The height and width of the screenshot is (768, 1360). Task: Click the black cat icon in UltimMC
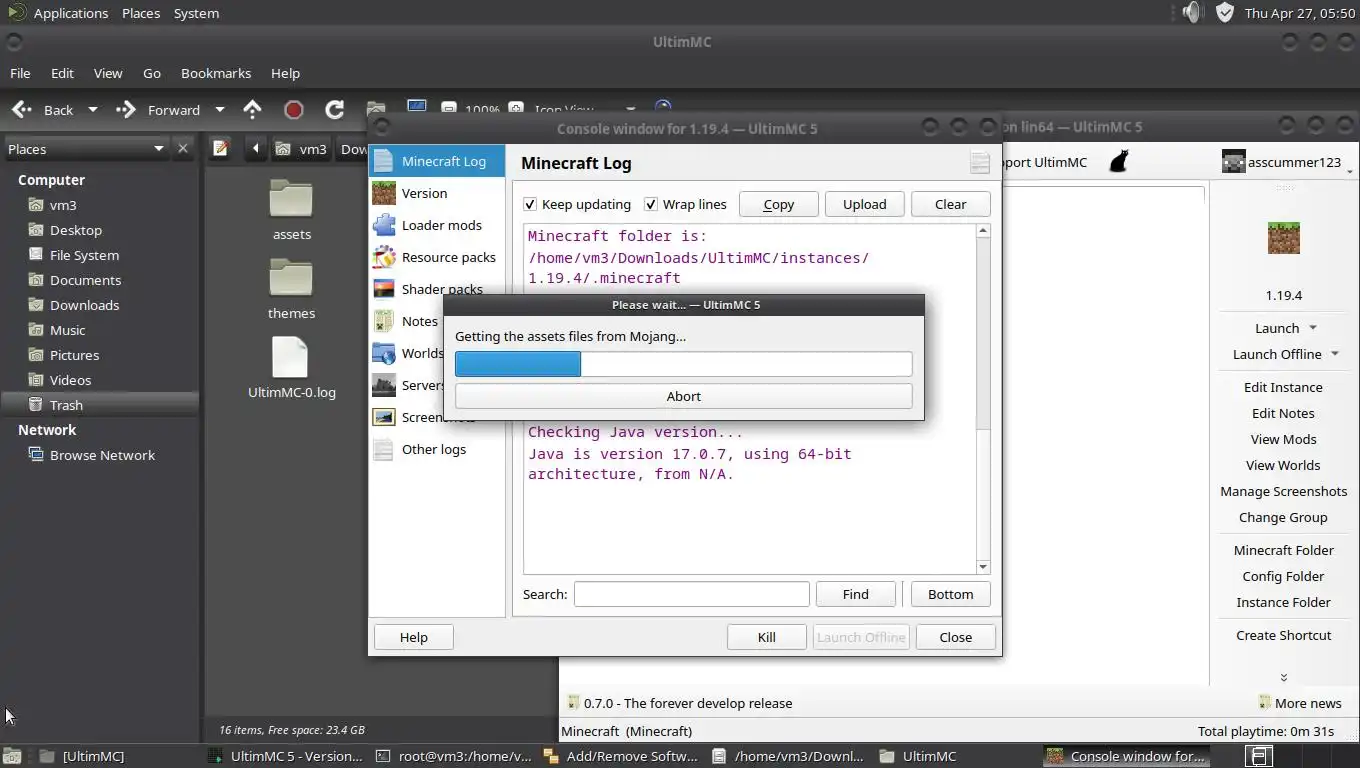pyautogui.click(x=1119, y=161)
